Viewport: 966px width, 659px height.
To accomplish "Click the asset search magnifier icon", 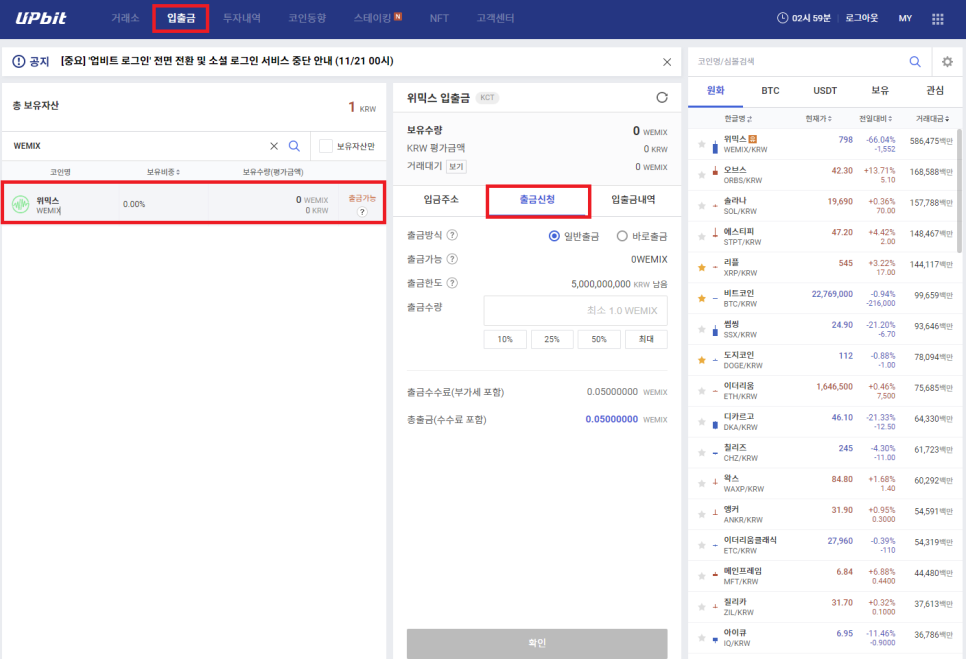I will point(294,146).
